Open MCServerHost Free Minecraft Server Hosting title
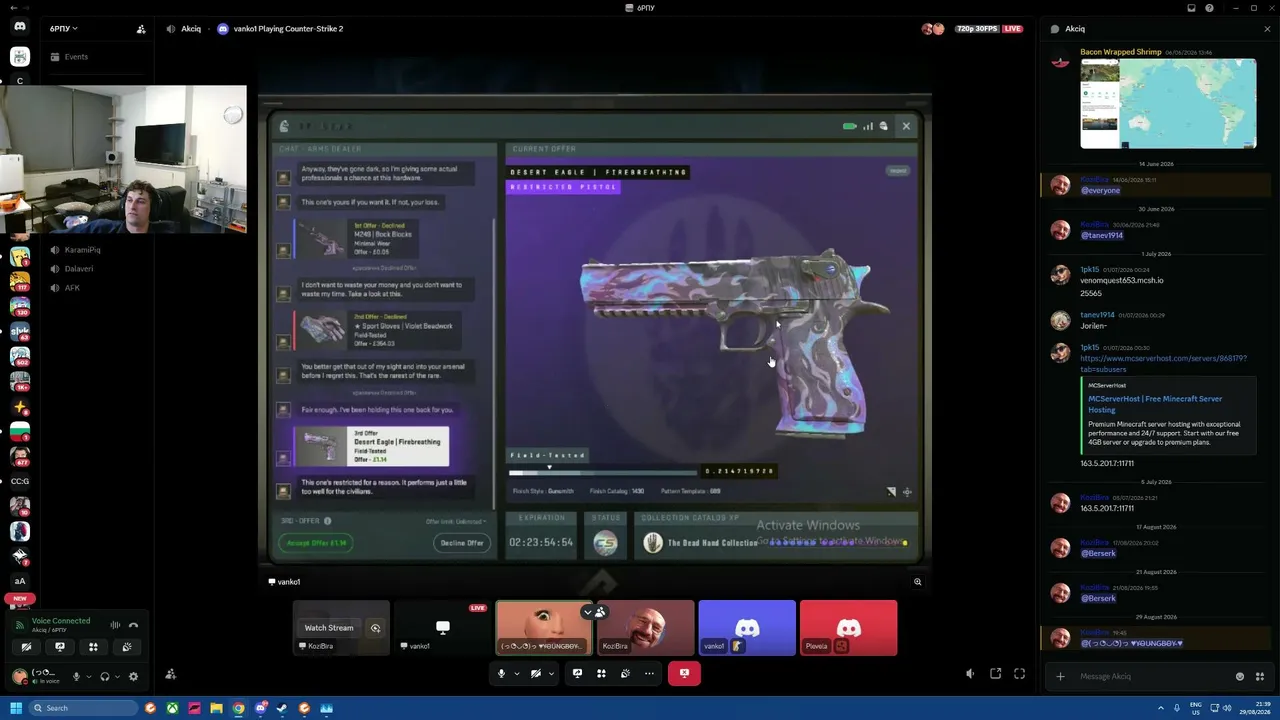Screen dimensions: 1280x720 click(x=1155, y=403)
